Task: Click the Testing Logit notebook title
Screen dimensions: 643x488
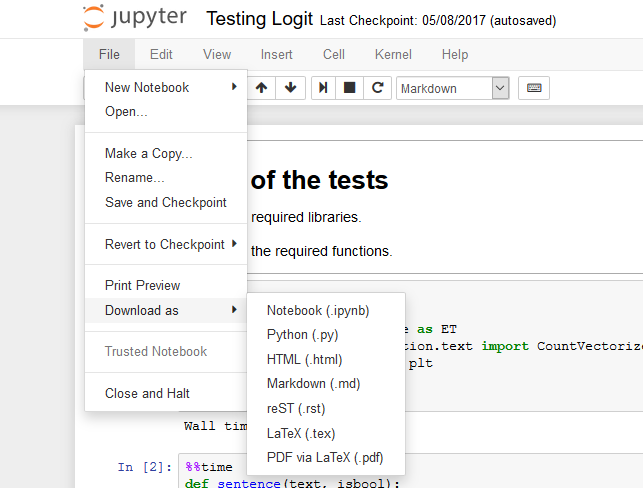Action: pos(260,19)
